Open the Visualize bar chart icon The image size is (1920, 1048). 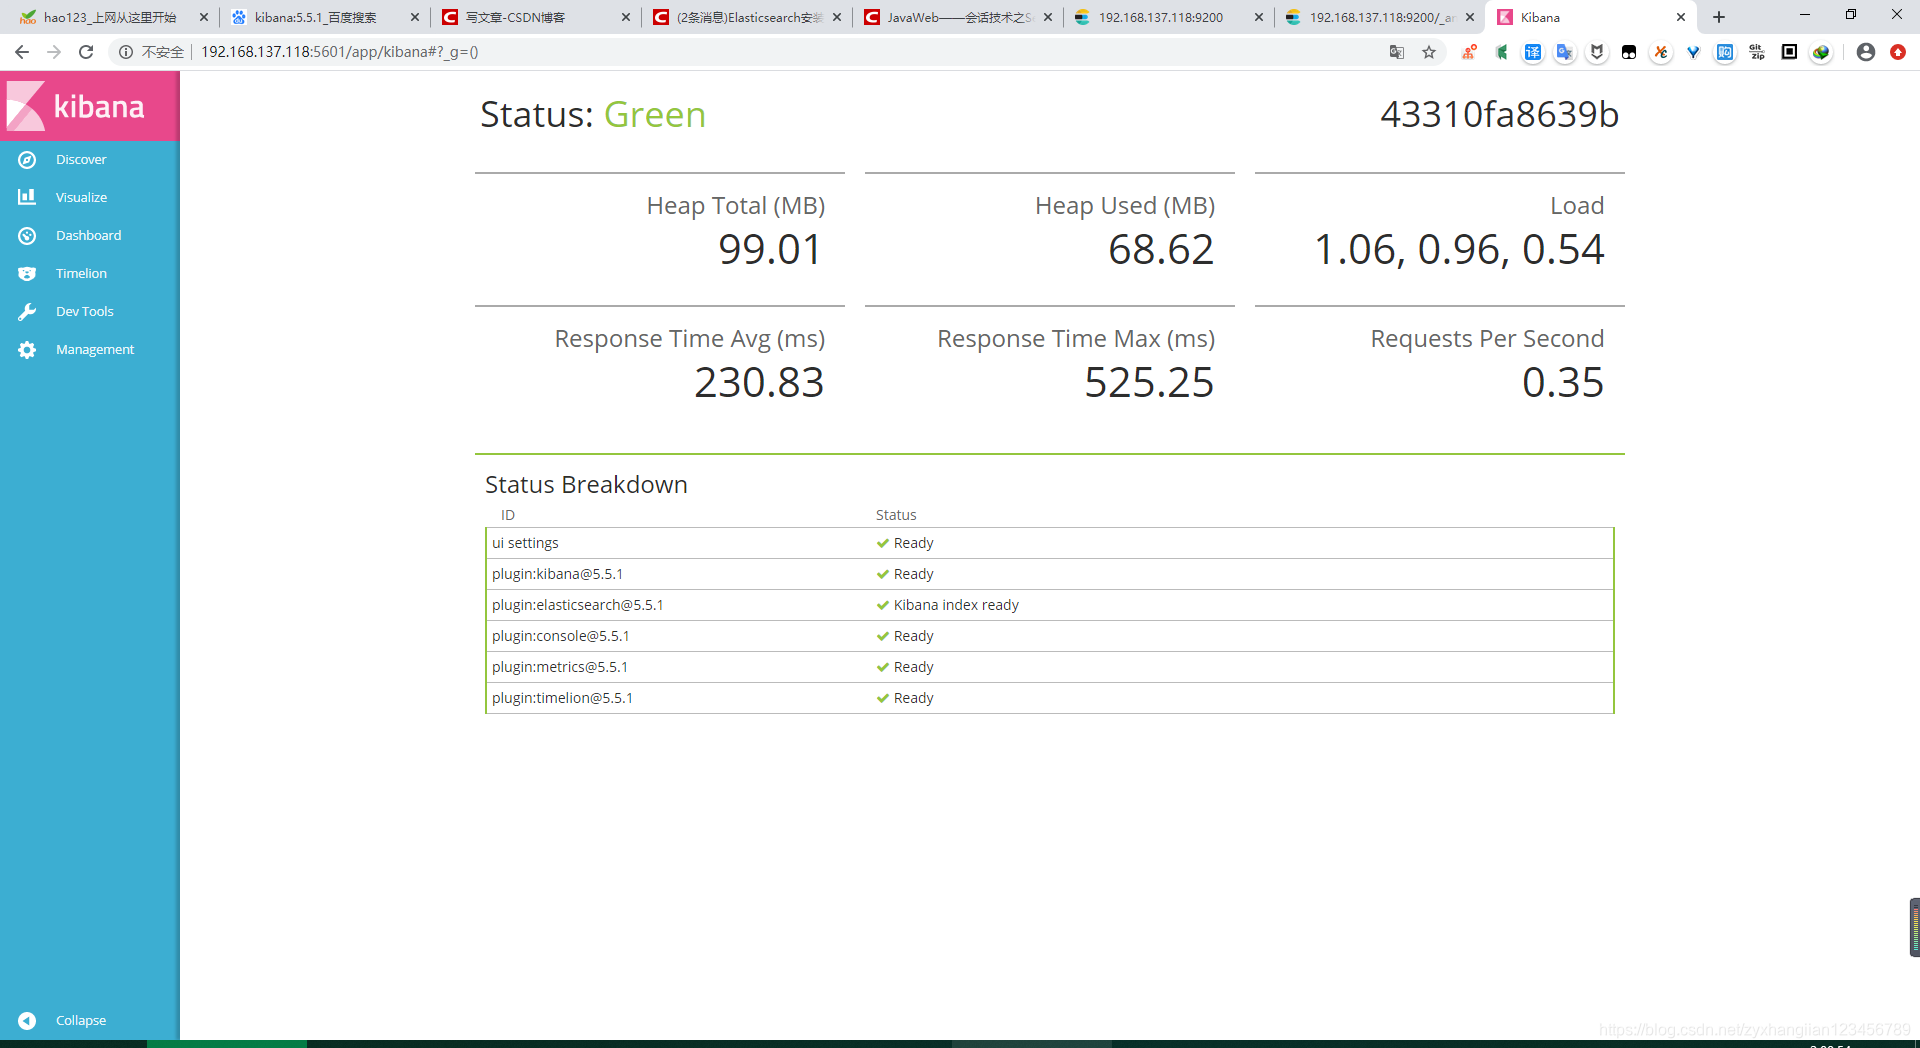[27, 197]
